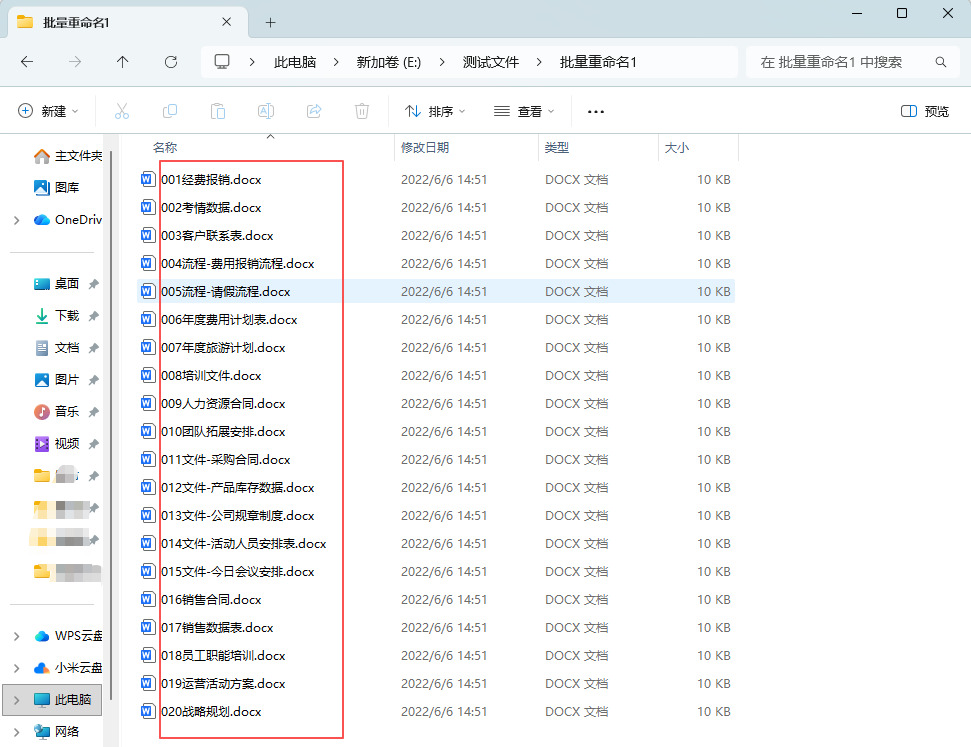Click chevron after 新加卷 (E:) in address bar

click(442, 62)
